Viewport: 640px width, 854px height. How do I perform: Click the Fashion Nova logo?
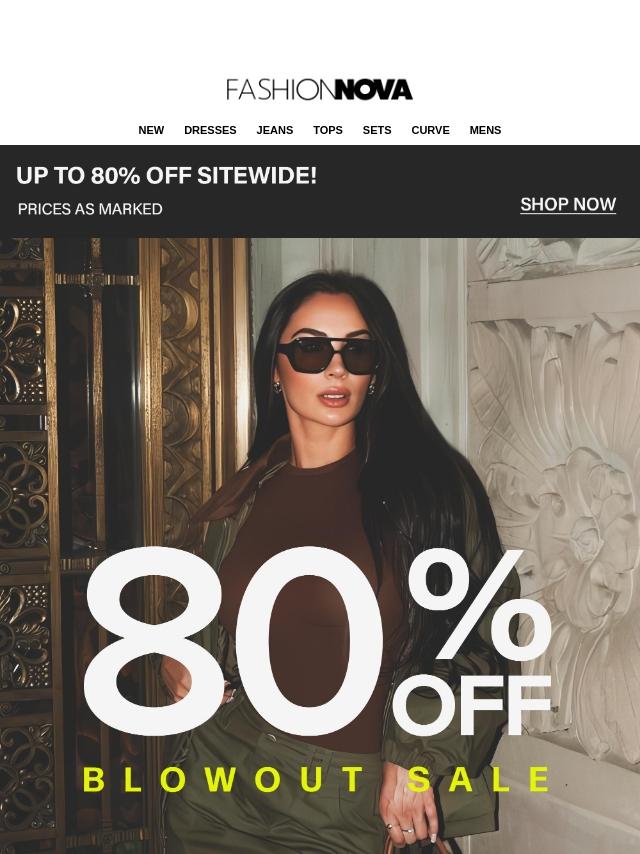coord(320,90)
